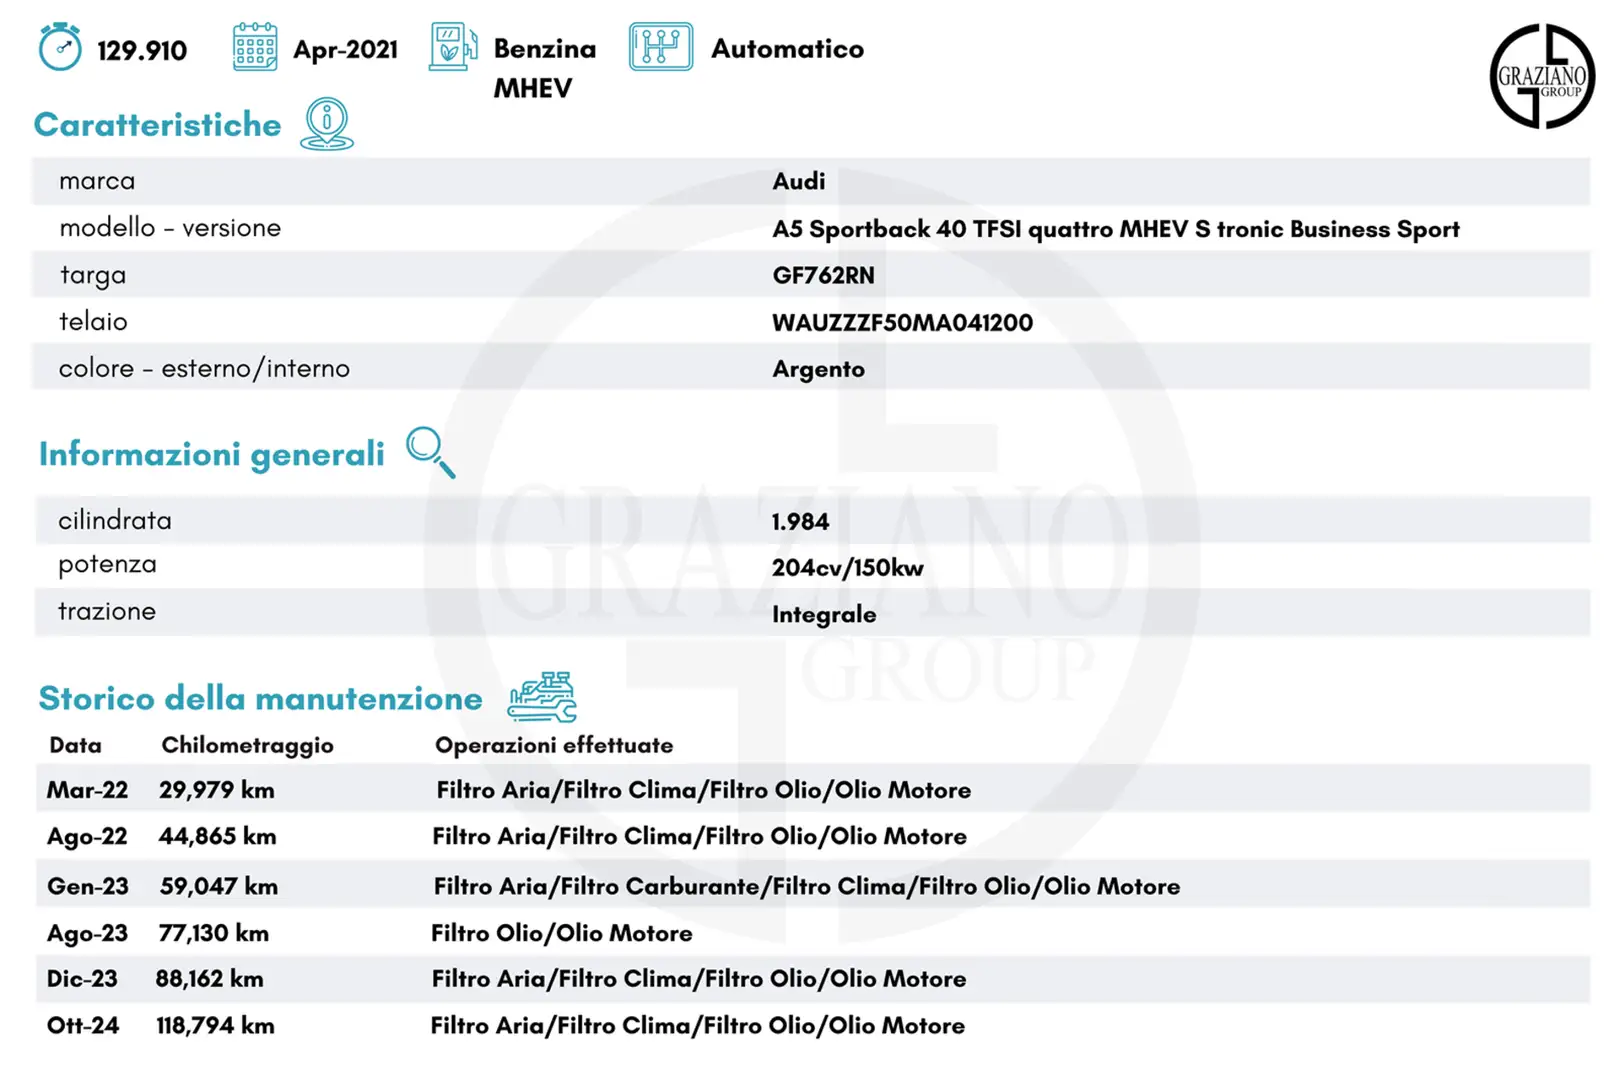Select the traction value Integrale
This screenshot has height=1080, width=1620.
click(x=824, y=614)
